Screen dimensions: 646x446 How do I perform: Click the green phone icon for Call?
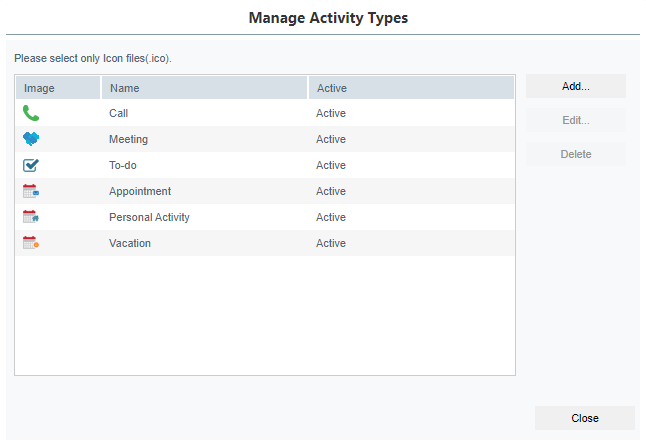pos(31,113)
